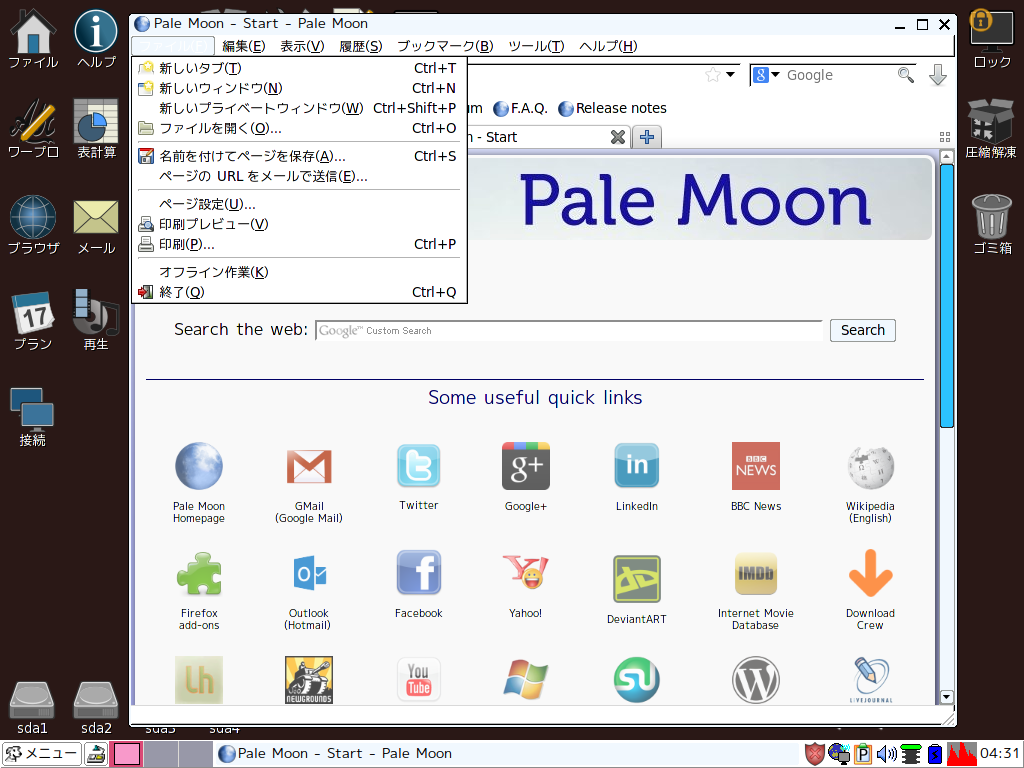Screen dimensions: 1024x768
Task: Open the BBC News quick link icon
Action: 756,466
